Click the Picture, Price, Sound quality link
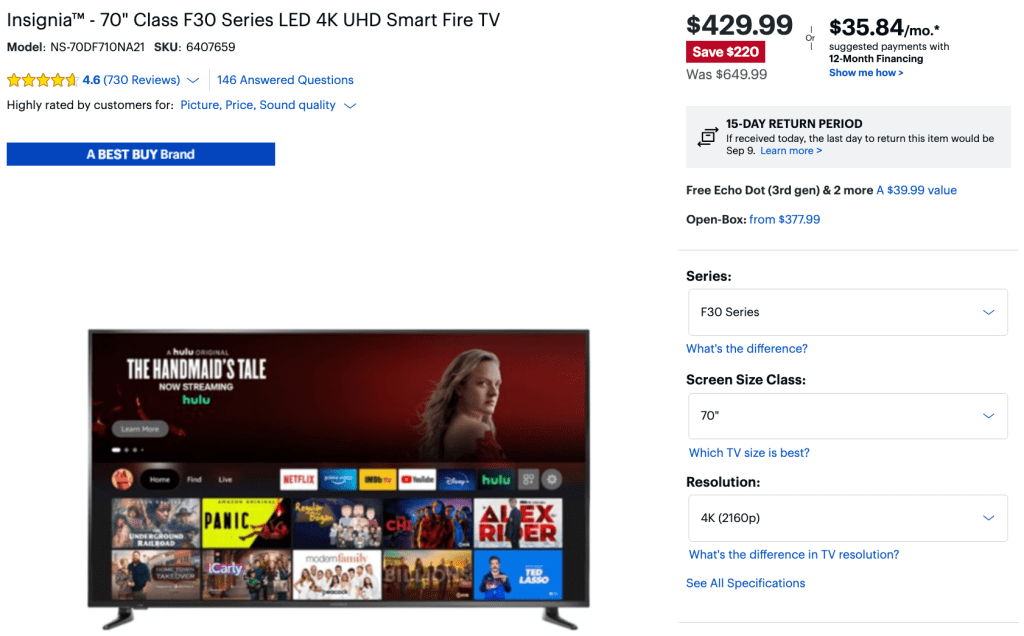Viewport: 1024px width, 636px height. (x=258, y=105)
